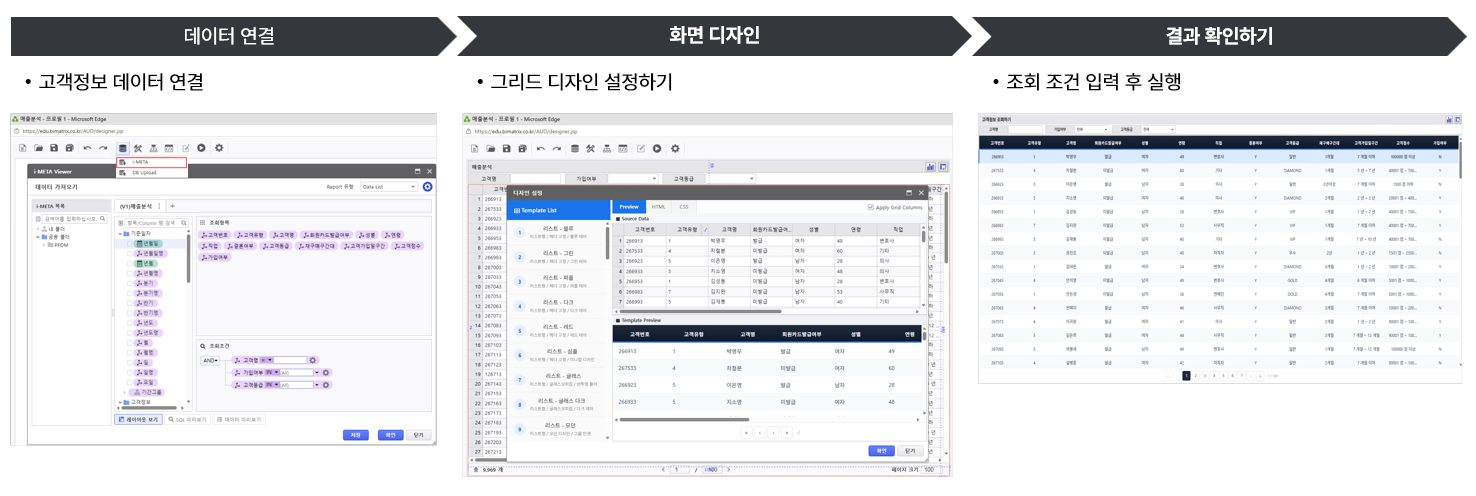
Task: Click the chart icon at top right of results
Action: click(1447, 120)
